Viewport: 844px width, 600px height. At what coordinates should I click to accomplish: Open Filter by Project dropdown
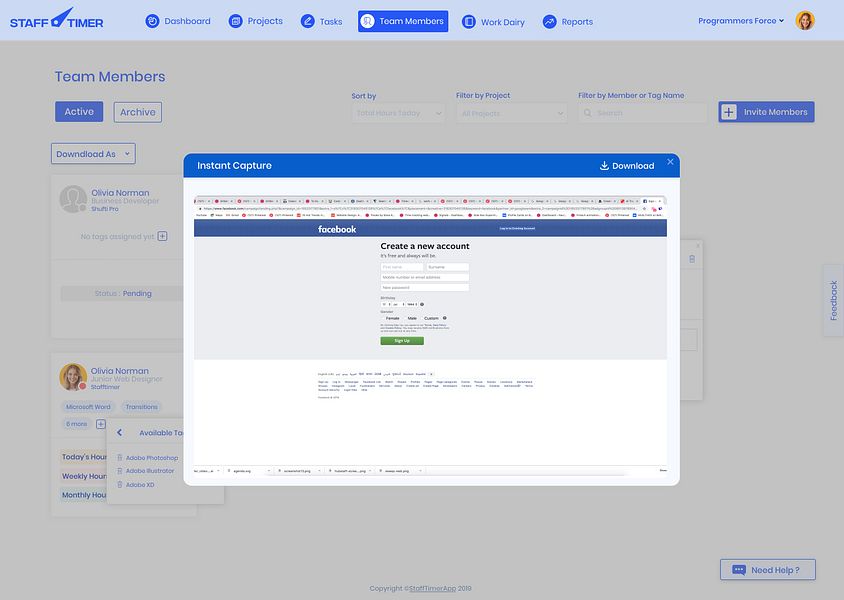(511, 113)
